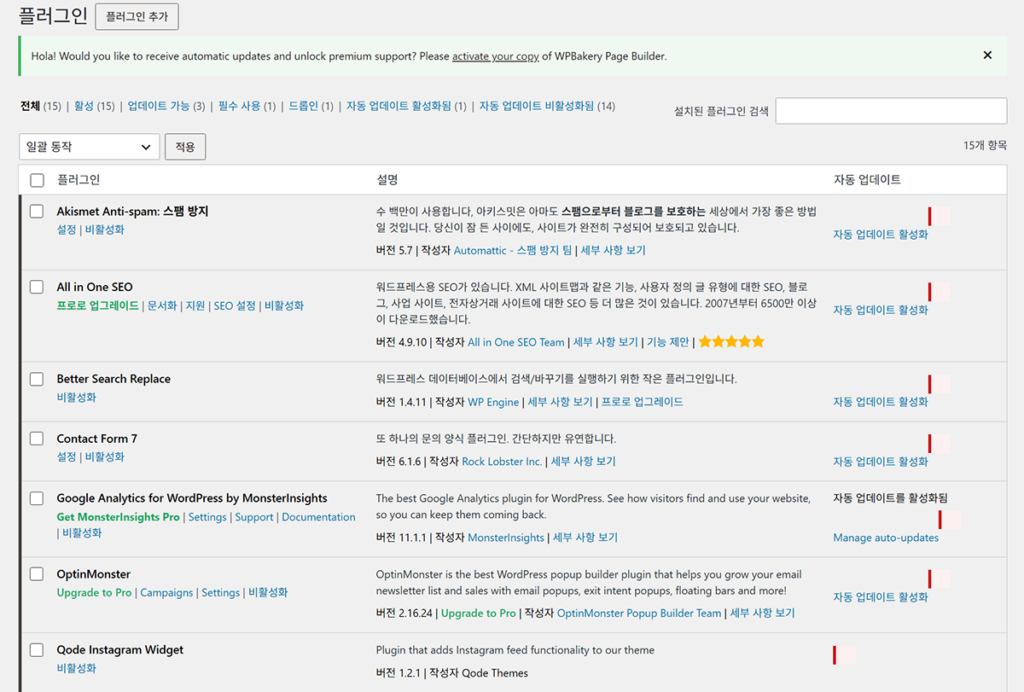
Task: Click 프로로 업그레이드 for All in One SEO
Action: pyautogui.click(x=98, y=306)
